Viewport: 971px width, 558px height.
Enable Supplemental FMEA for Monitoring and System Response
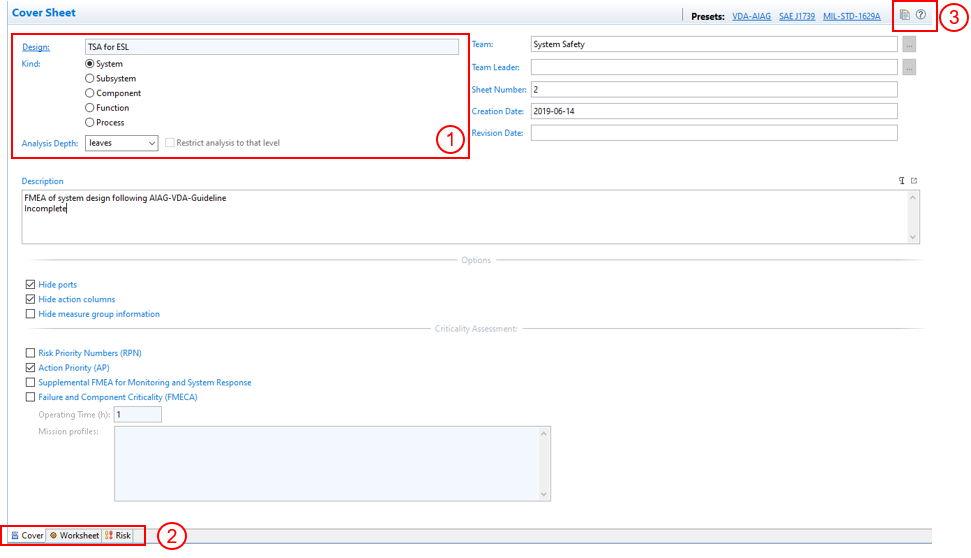click(x=30, y=383)
